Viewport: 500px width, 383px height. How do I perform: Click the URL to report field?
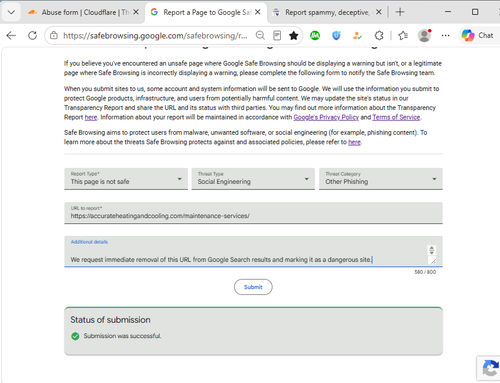pyautogui.click(x=253, y=213)
